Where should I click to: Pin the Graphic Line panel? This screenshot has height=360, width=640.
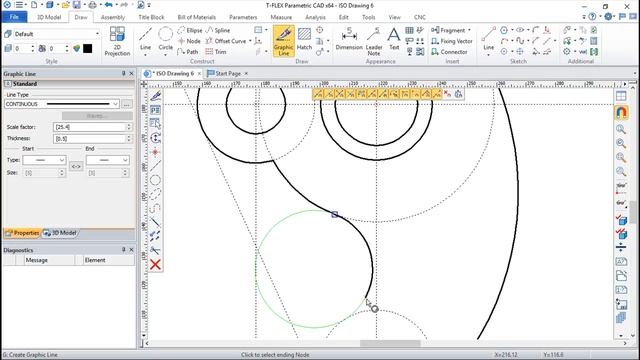click(124, 73)
